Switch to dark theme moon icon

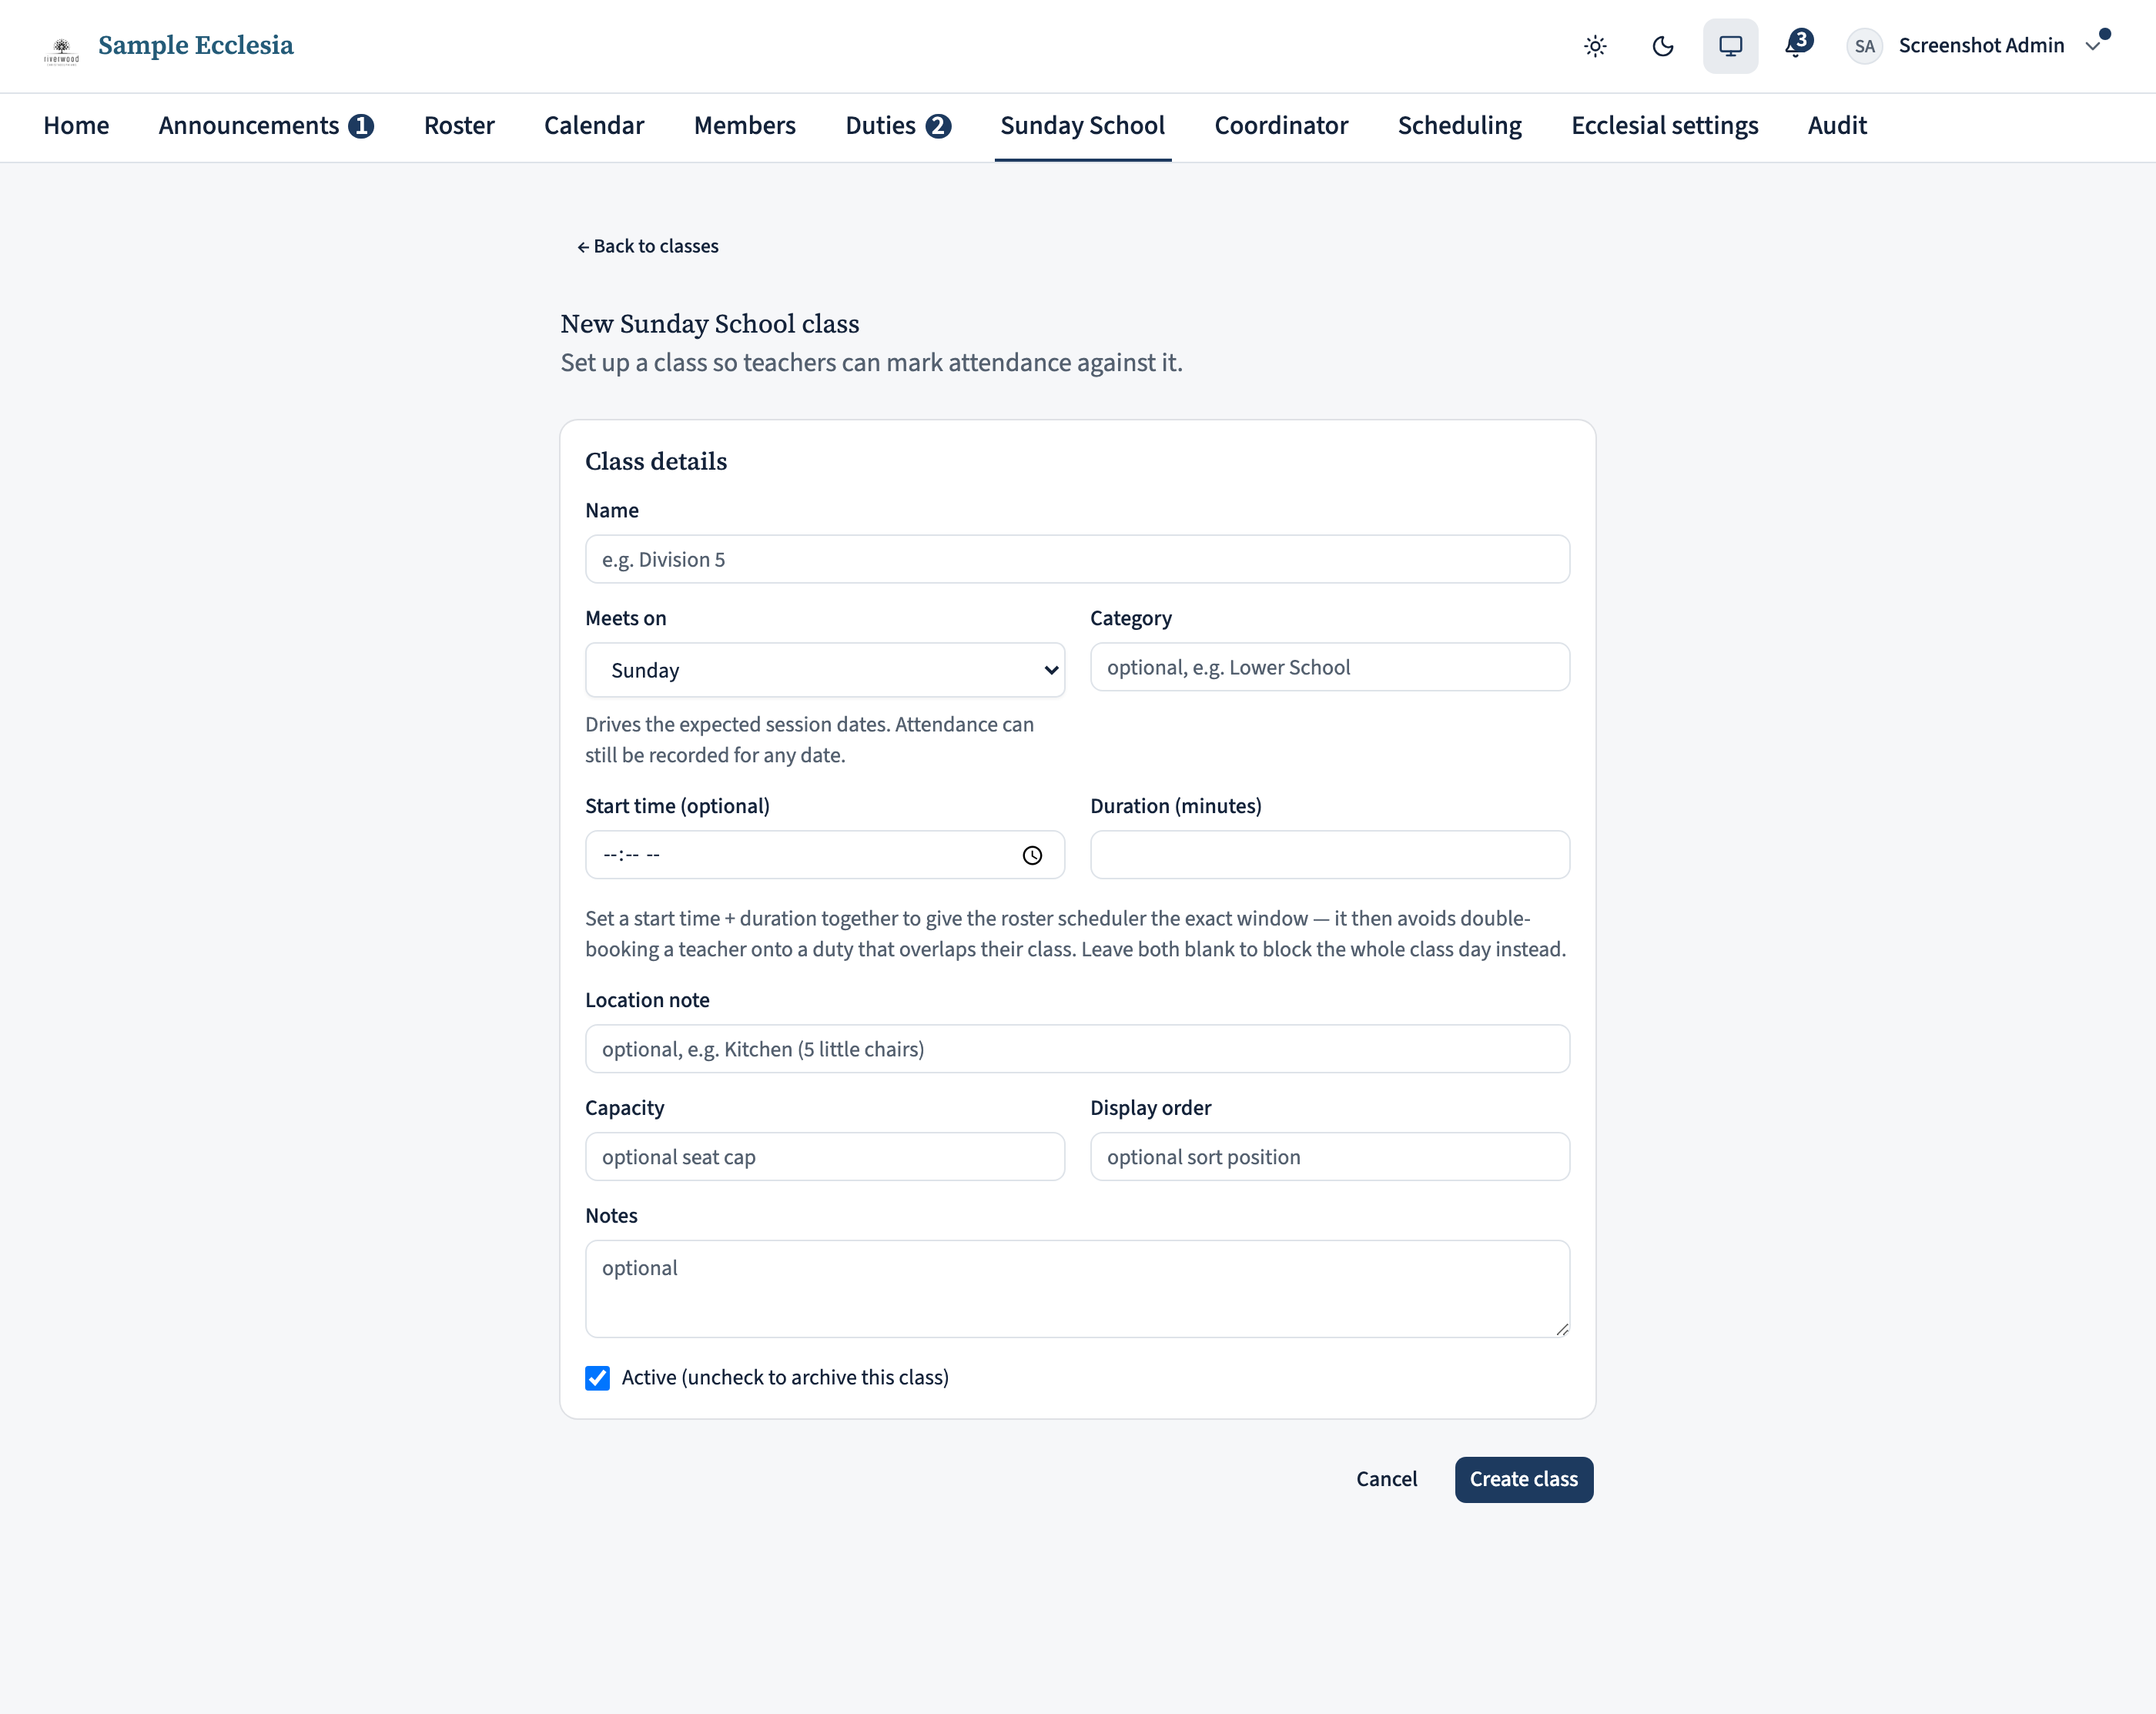tap(1663, 46)
